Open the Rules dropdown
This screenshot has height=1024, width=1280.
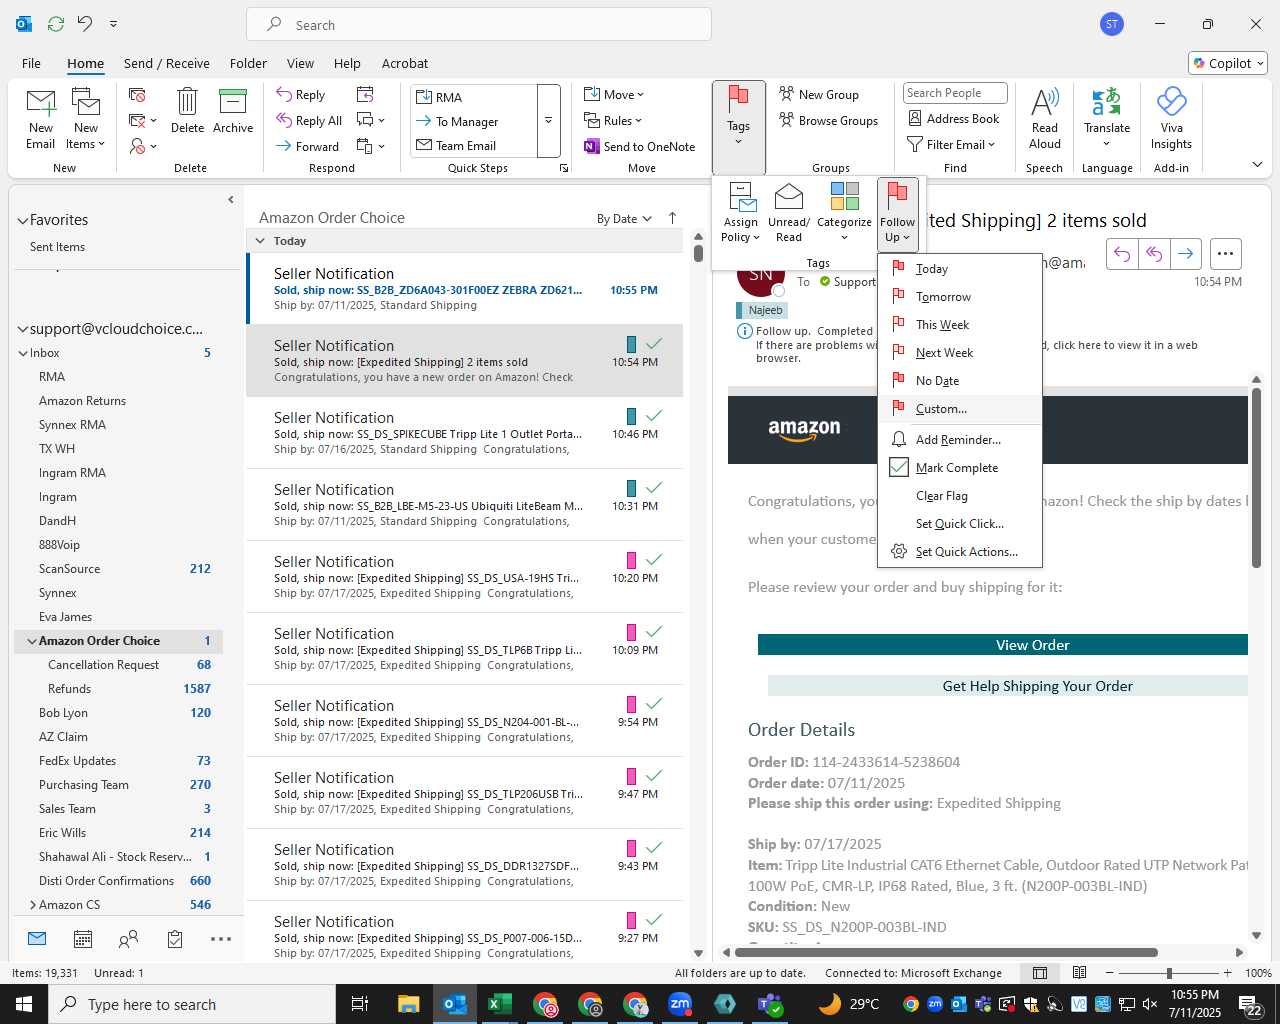tap(613, 121)
